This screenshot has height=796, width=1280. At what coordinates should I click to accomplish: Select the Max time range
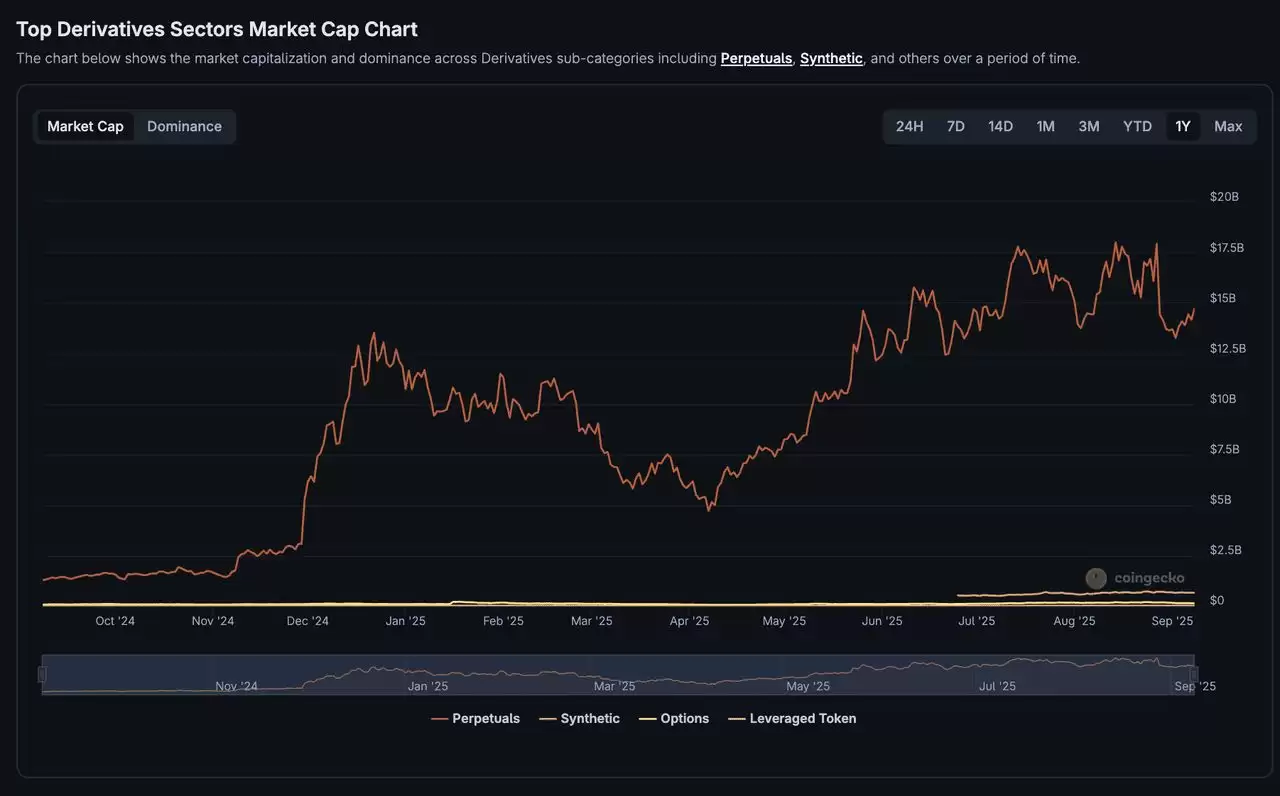[x=1228, y=125]
